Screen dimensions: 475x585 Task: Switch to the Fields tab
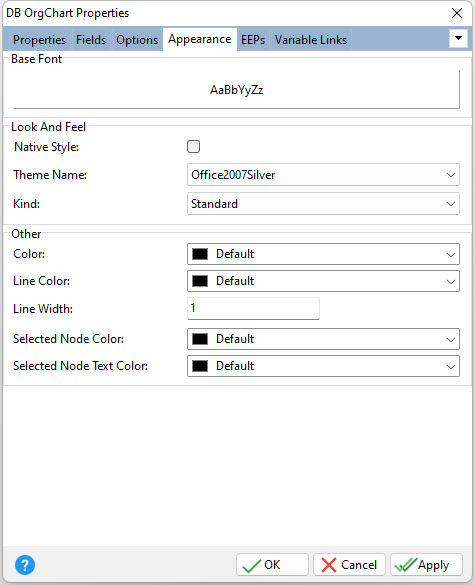(91, 40)
